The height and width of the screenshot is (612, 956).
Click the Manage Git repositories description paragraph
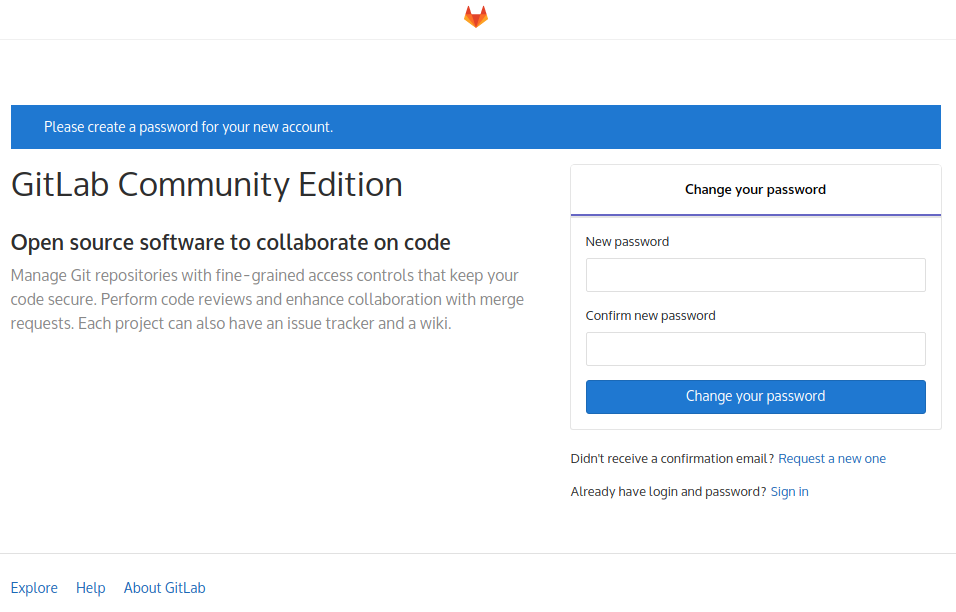click(267, 299)
